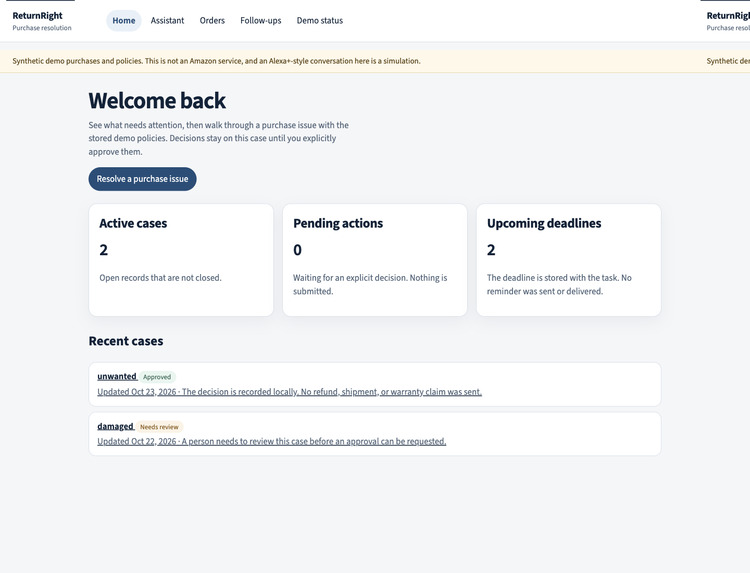Click the synthetic demo notice banner text

(x=216, y=61)
